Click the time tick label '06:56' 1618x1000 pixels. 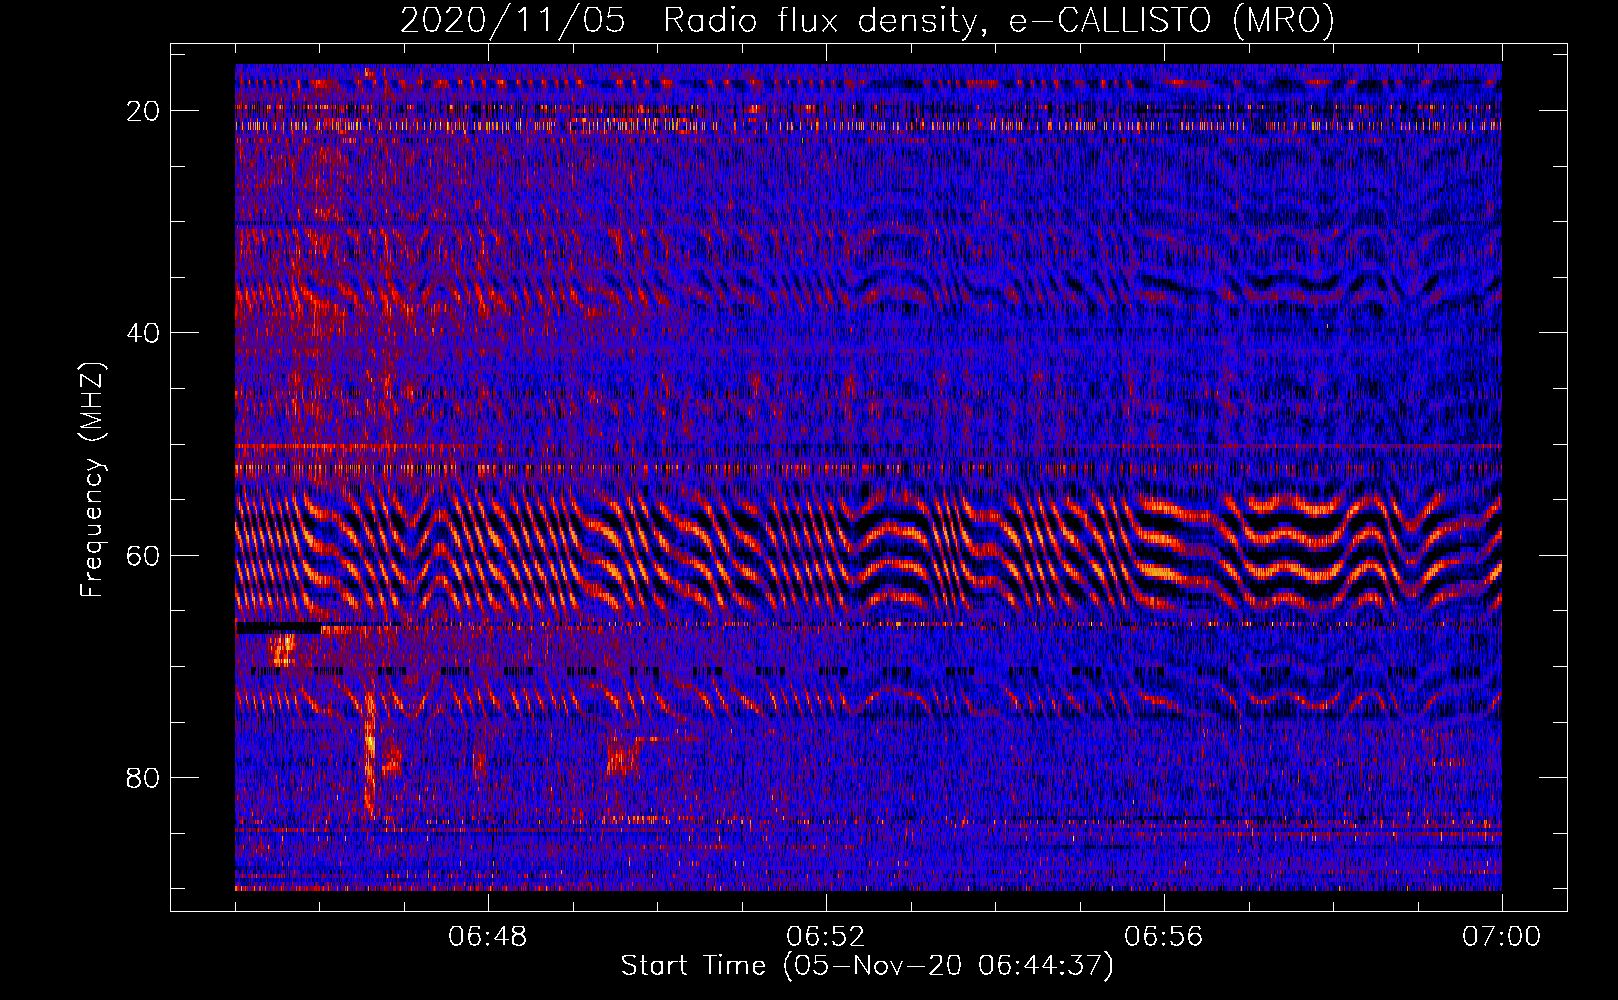1164,937
